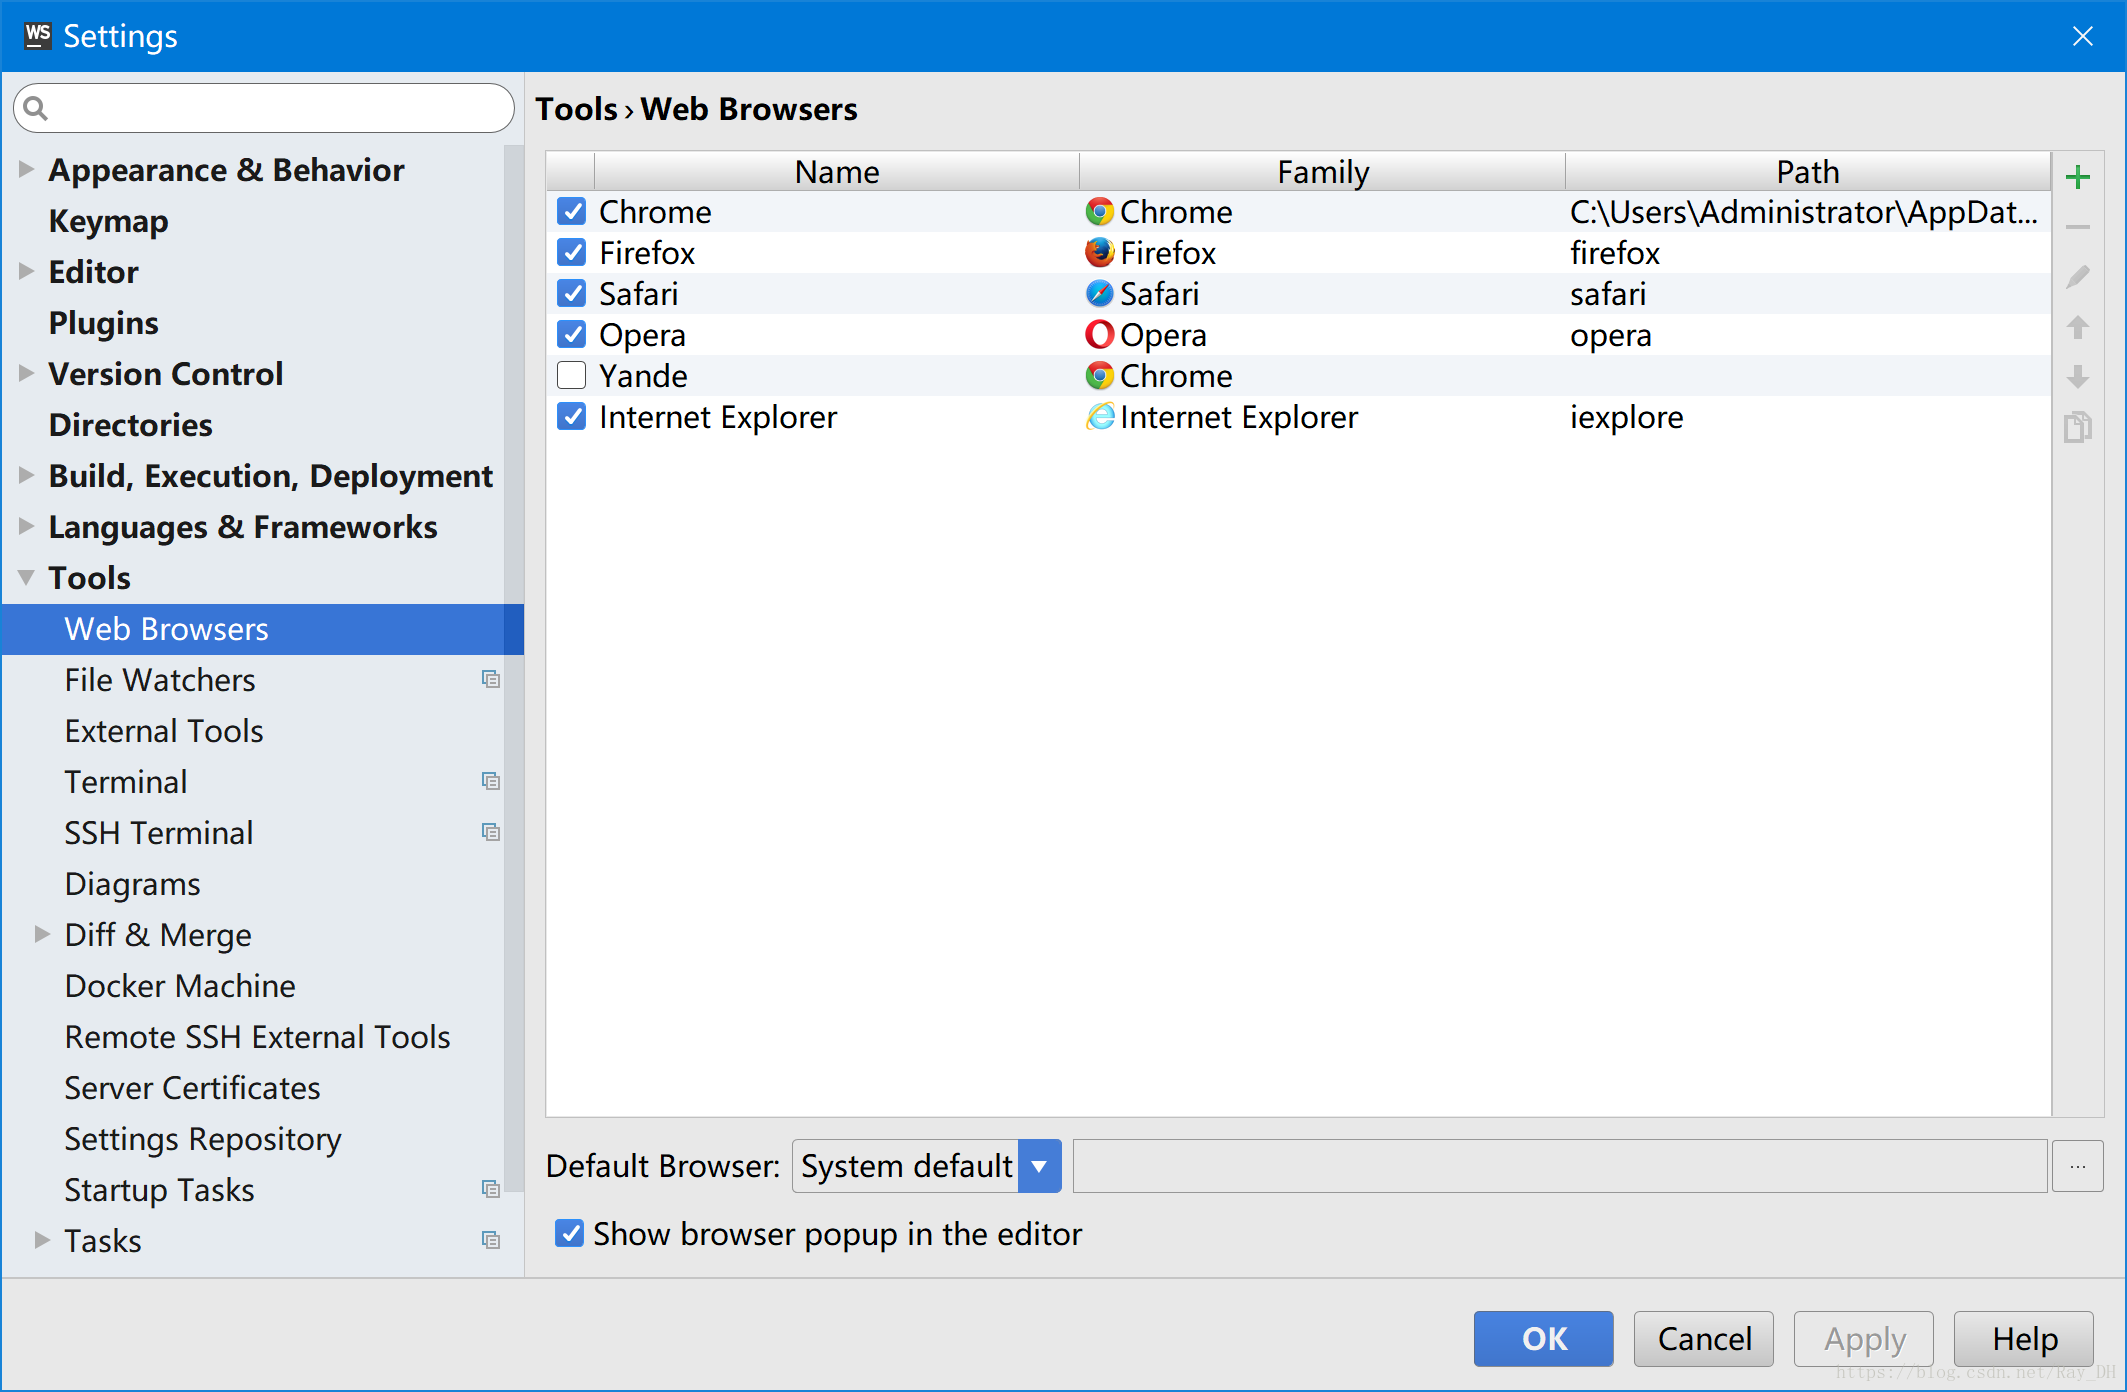
Task: Open the Plugins settings page
Action: [x=103, y=323]
